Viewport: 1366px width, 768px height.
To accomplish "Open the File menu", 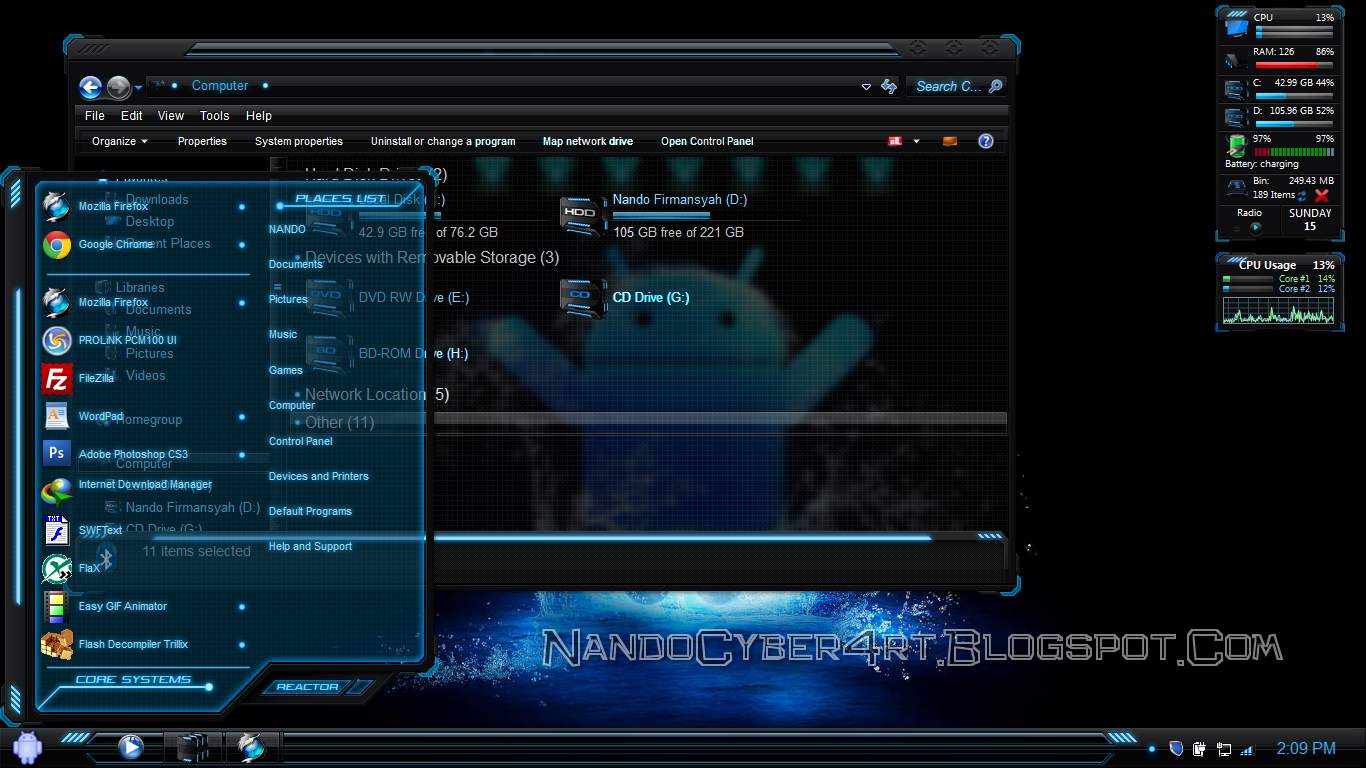I will 95,116.
